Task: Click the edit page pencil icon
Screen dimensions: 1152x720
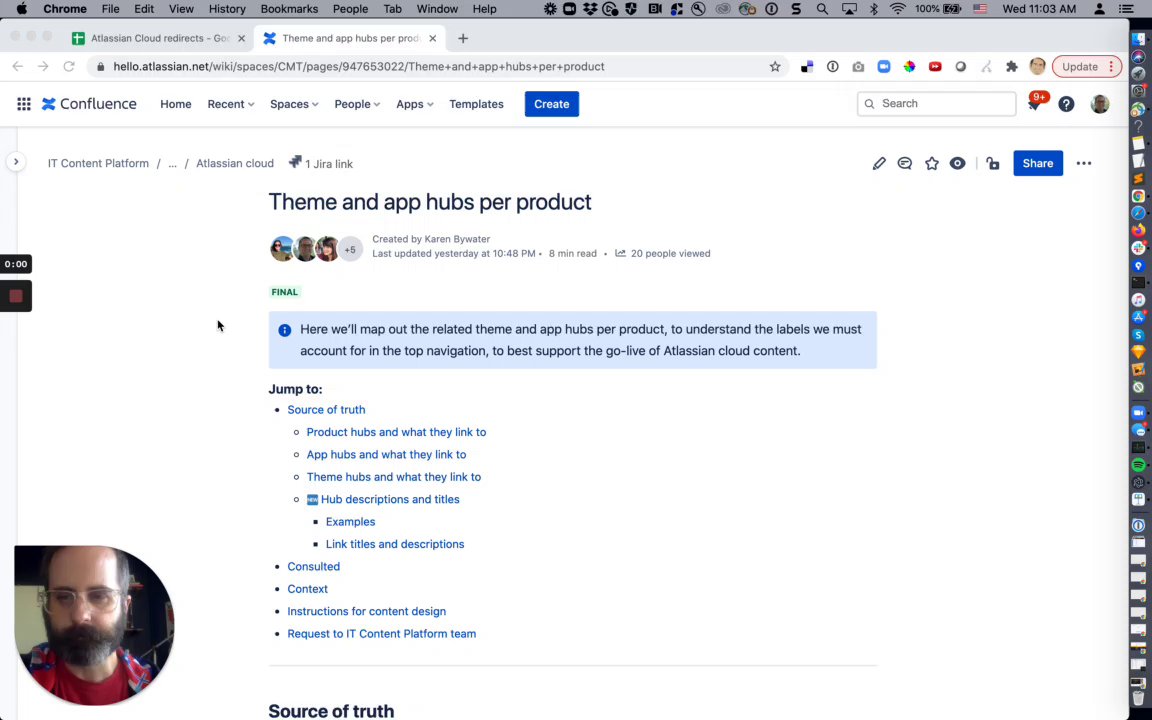Action: point(879,163)
